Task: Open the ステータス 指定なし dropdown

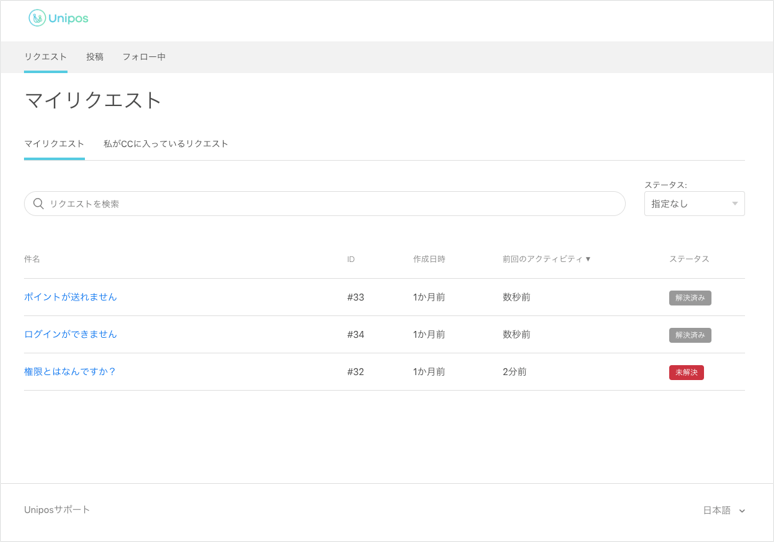Action: click(x=694, y=203)
